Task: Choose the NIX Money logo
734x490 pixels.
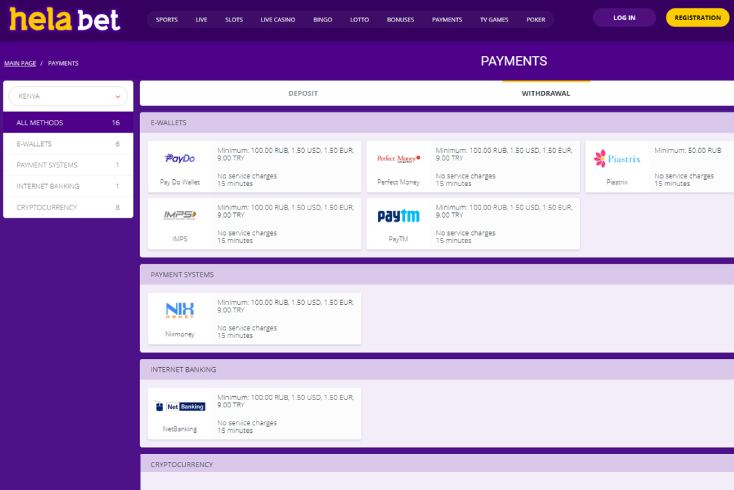Action: point(180,310)
